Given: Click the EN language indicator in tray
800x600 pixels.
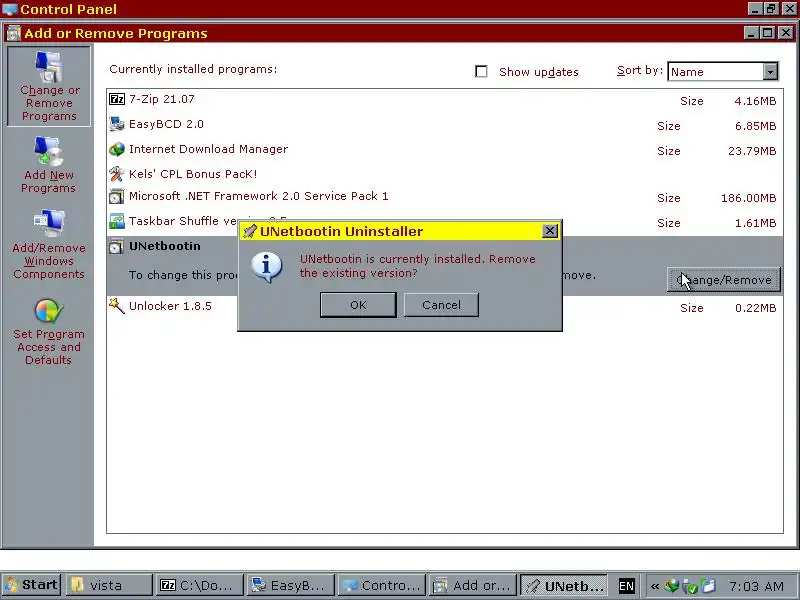Looking at the screenshot, I should (x=627, y=586).
